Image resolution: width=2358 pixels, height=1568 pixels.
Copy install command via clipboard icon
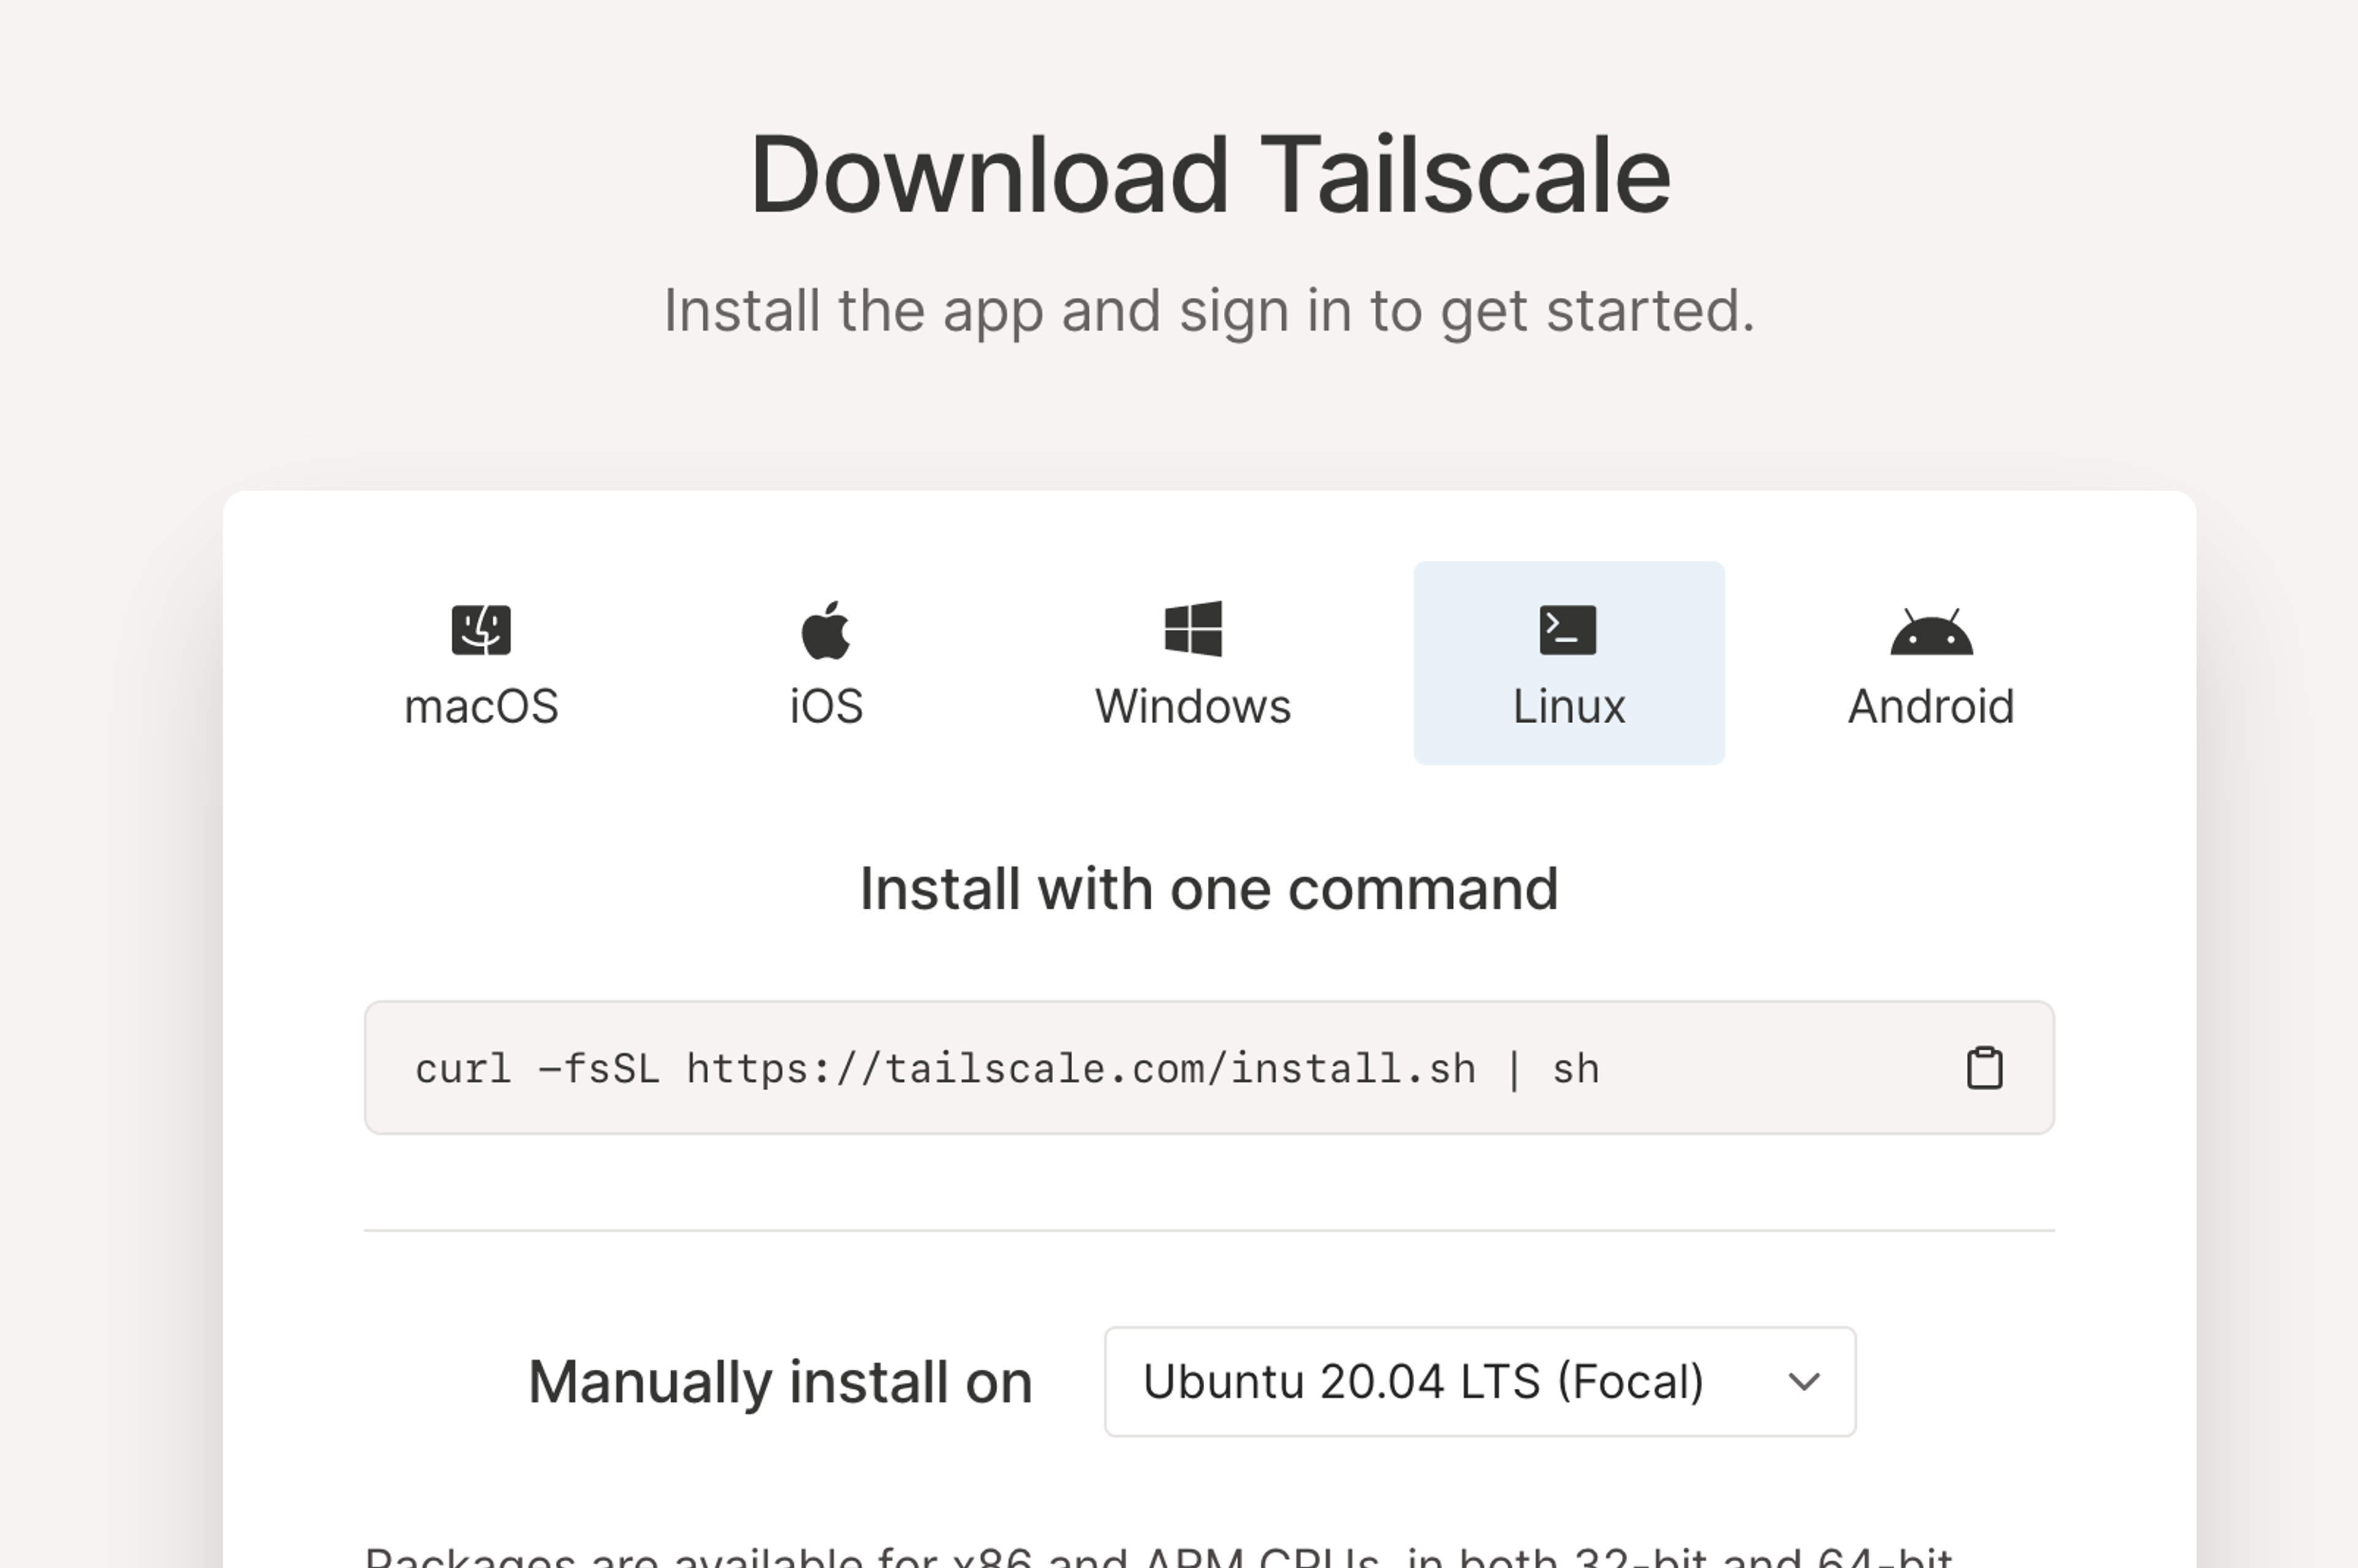(1984, 1068)
